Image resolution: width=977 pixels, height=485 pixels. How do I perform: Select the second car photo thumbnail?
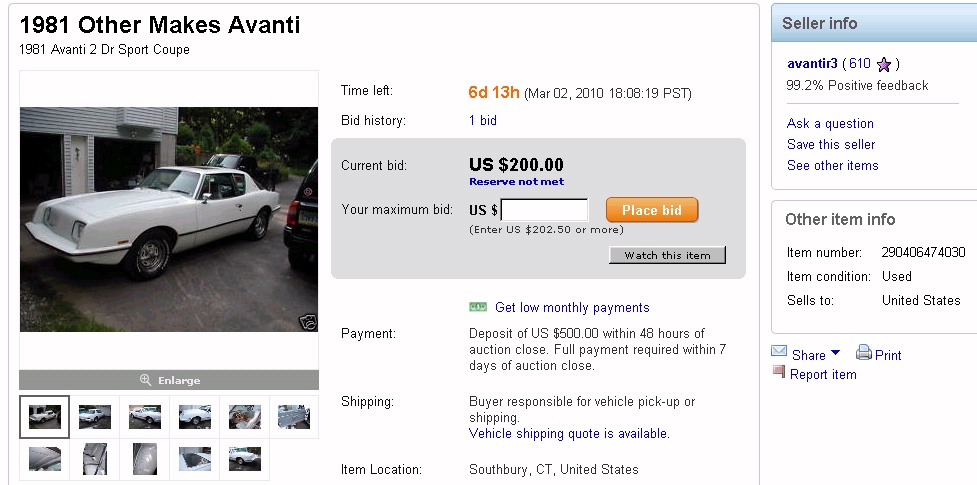click(x=95, y=417)
